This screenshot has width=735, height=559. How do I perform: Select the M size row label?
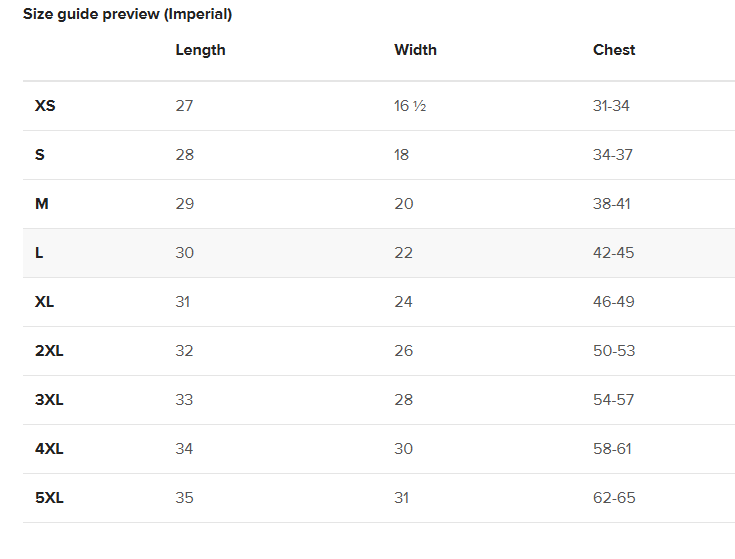coord(42,204)
